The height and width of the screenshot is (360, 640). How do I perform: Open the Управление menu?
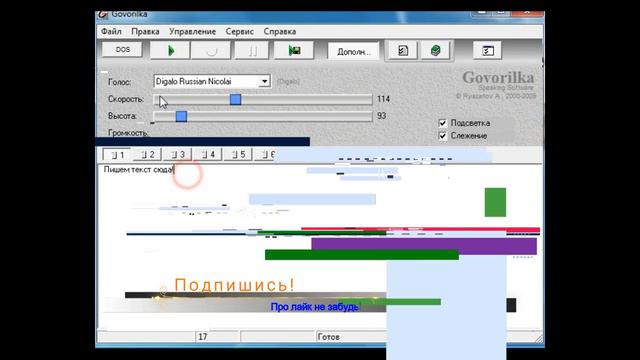(192, 31)
